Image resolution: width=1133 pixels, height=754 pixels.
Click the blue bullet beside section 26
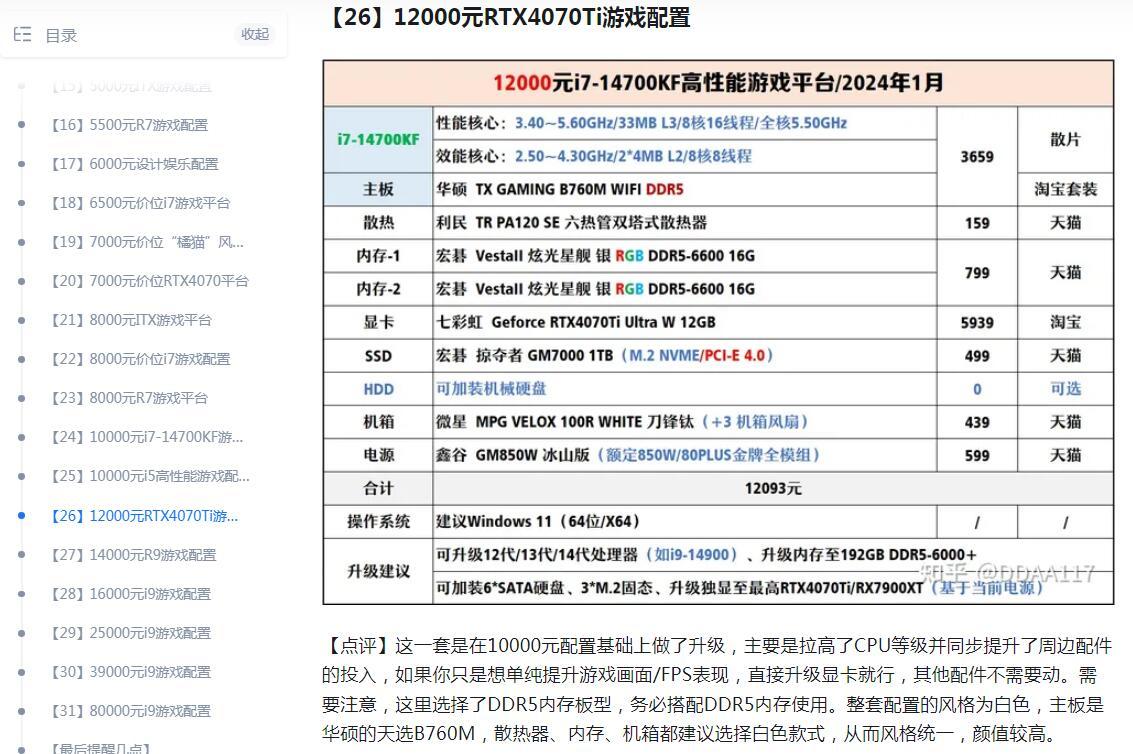pos(22,516)
